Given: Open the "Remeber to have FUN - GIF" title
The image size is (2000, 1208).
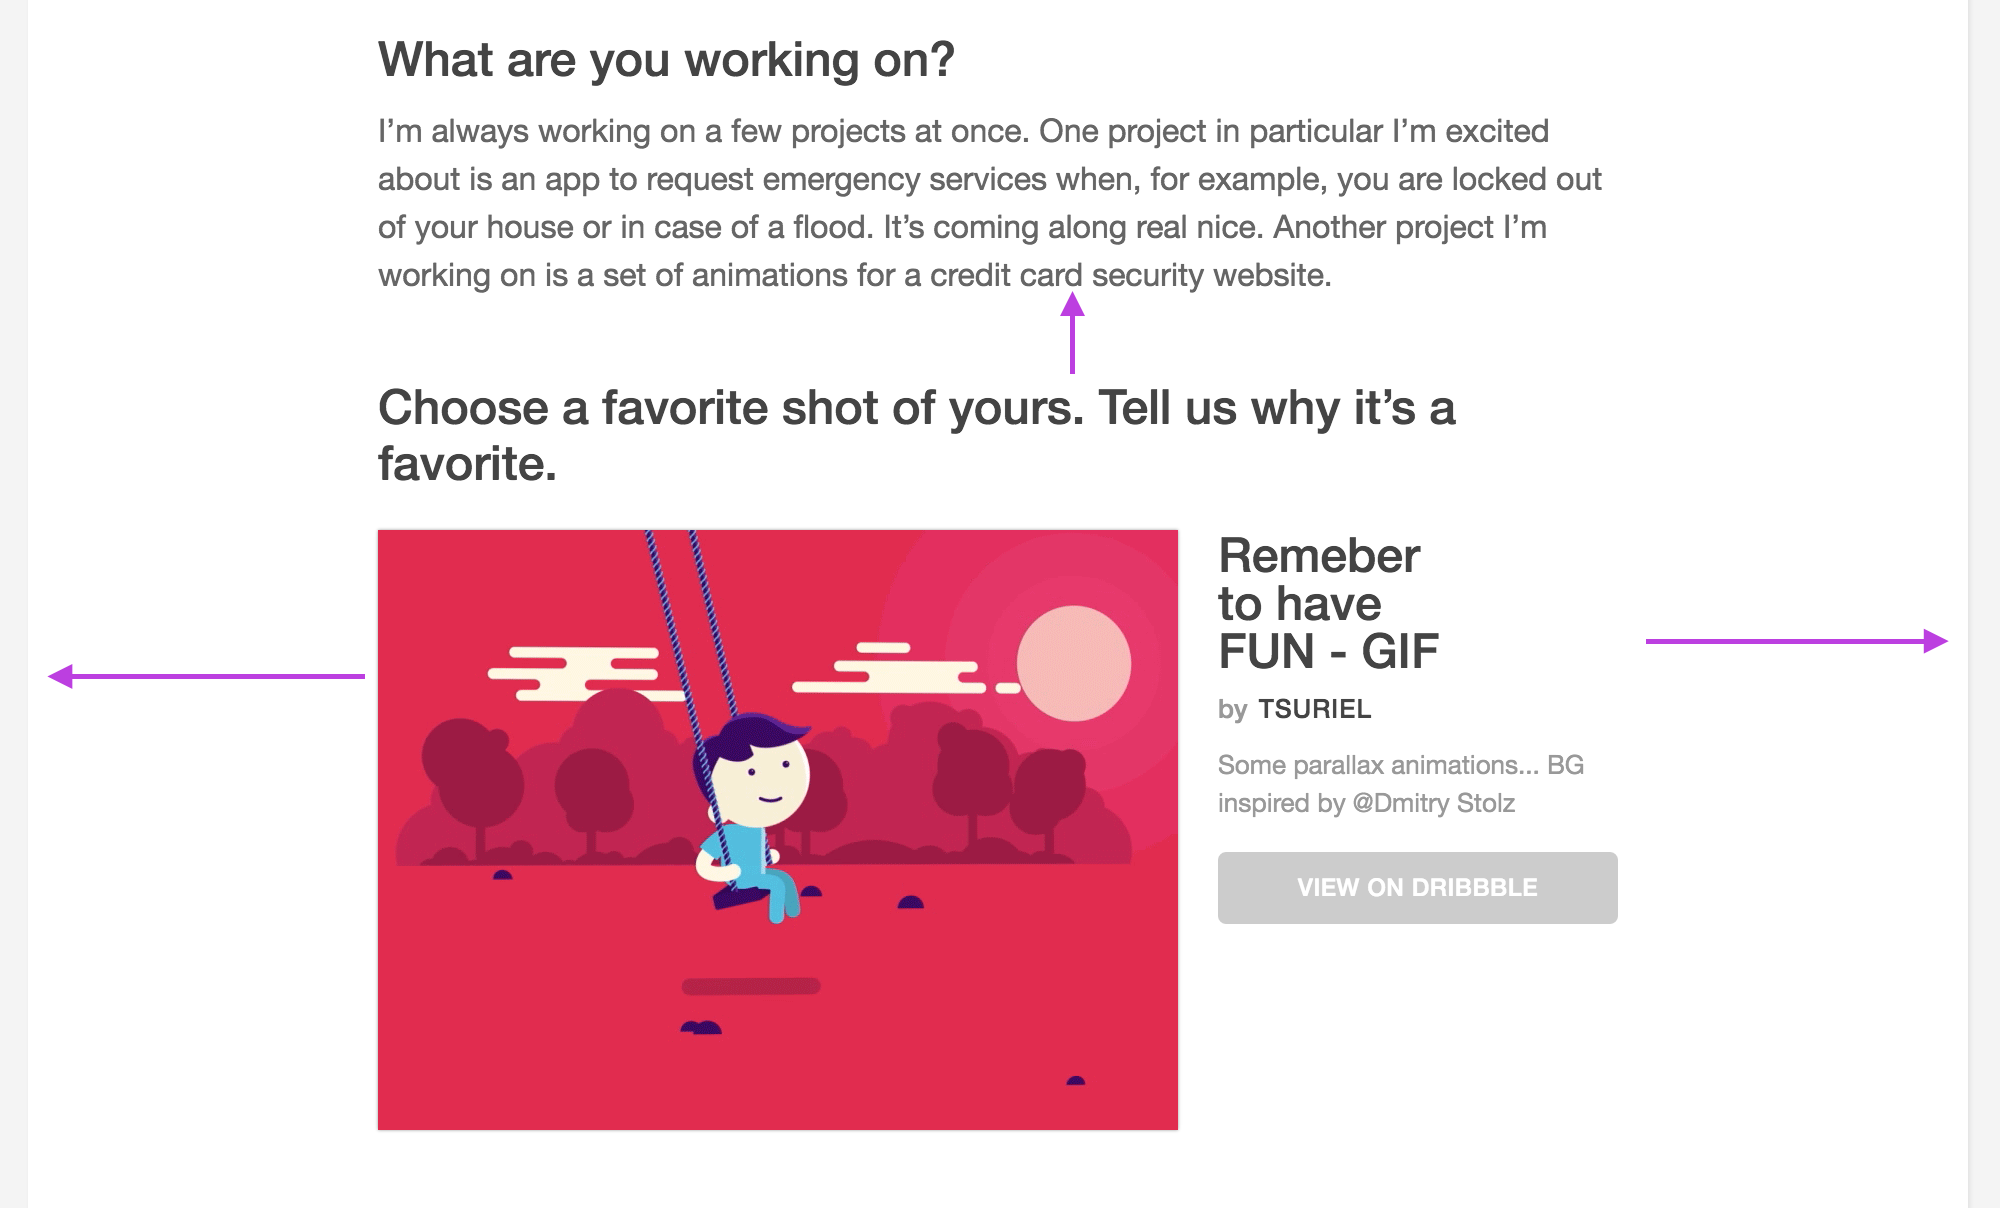Looking at the screenshot, I should (x=1328, y=604).
